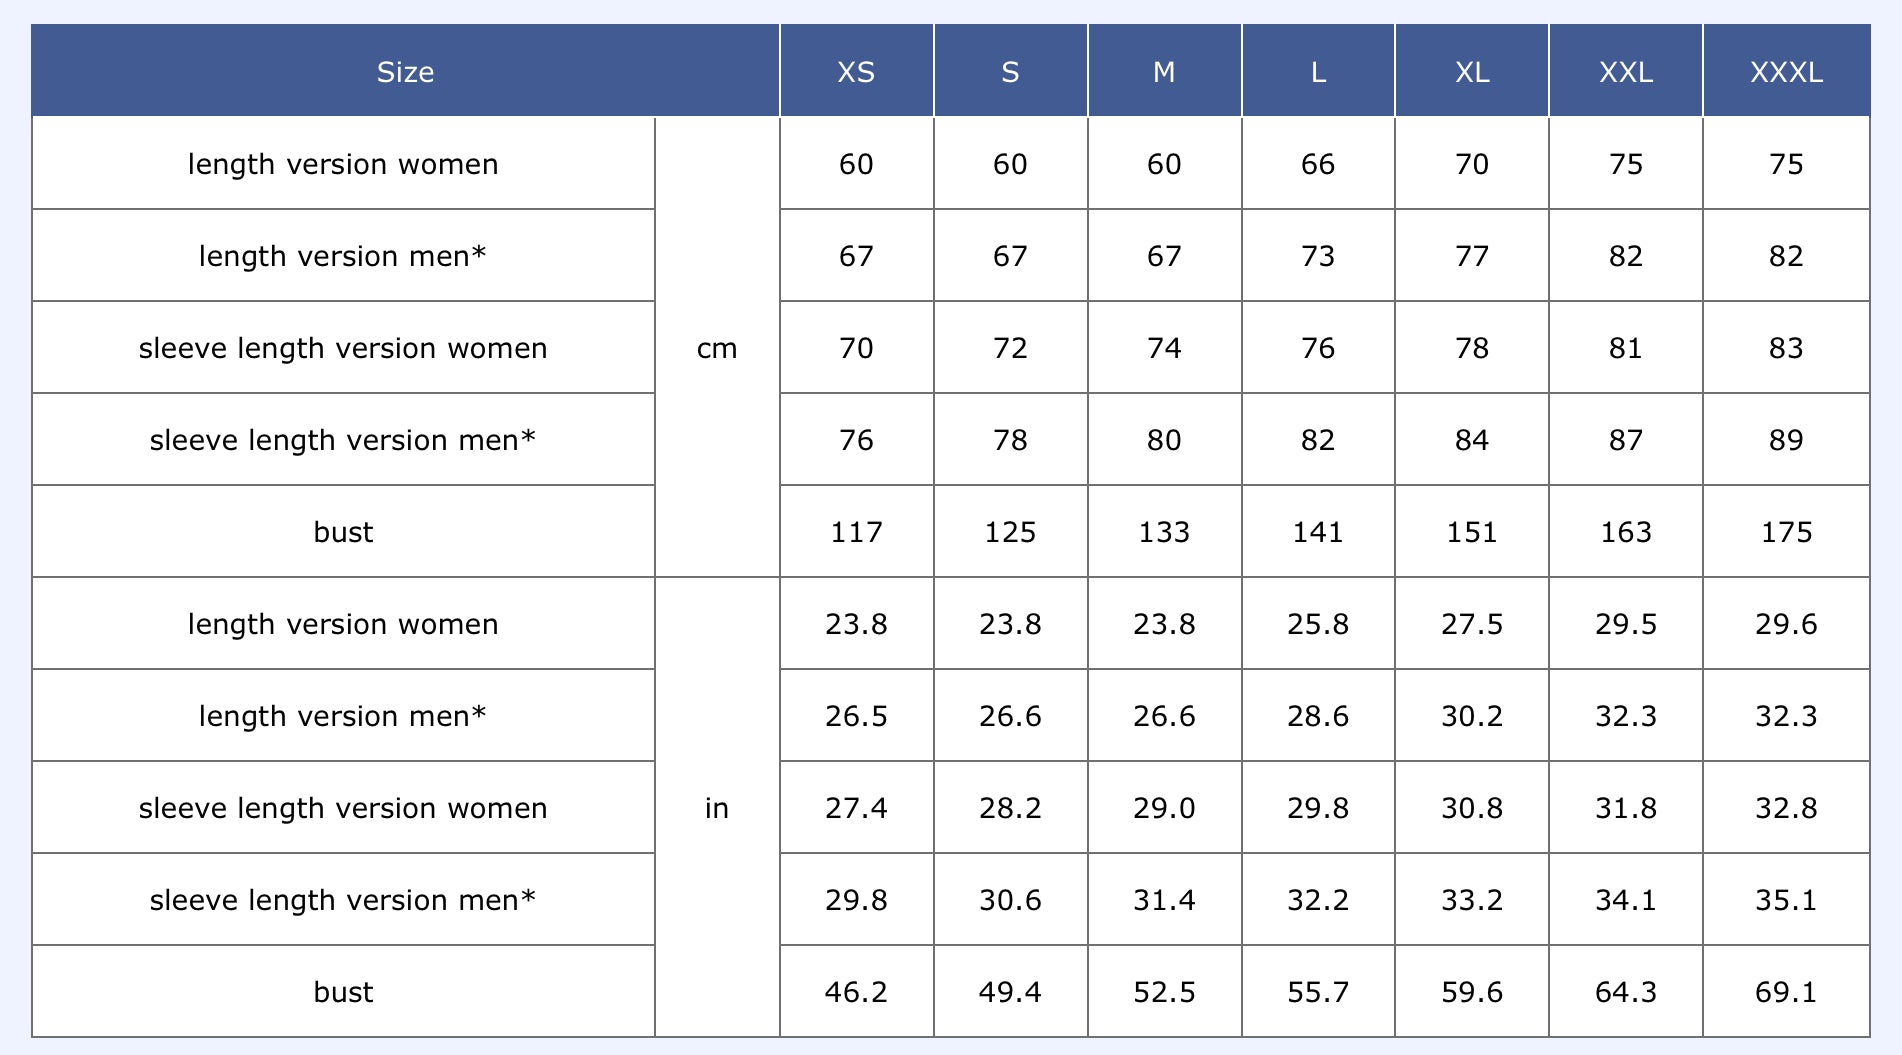Image resolution: width=1902 pixels, height=1055 pixels.
Task: Click the XXXL column header
Action: 1786,72
